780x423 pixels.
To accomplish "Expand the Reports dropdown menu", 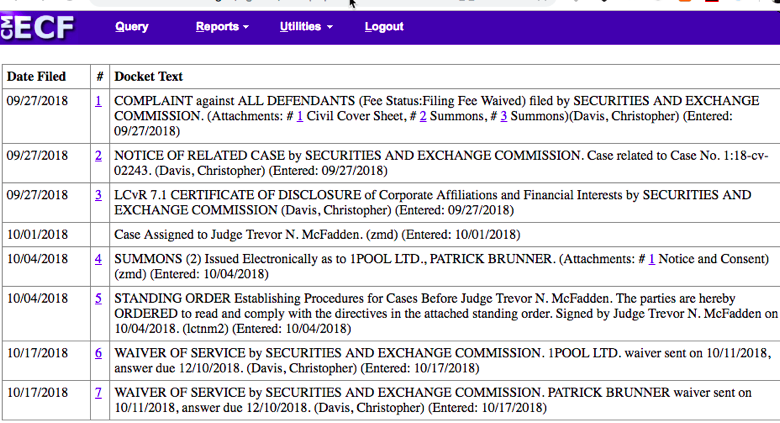I will pyautogui.click(x=222, y=27).
